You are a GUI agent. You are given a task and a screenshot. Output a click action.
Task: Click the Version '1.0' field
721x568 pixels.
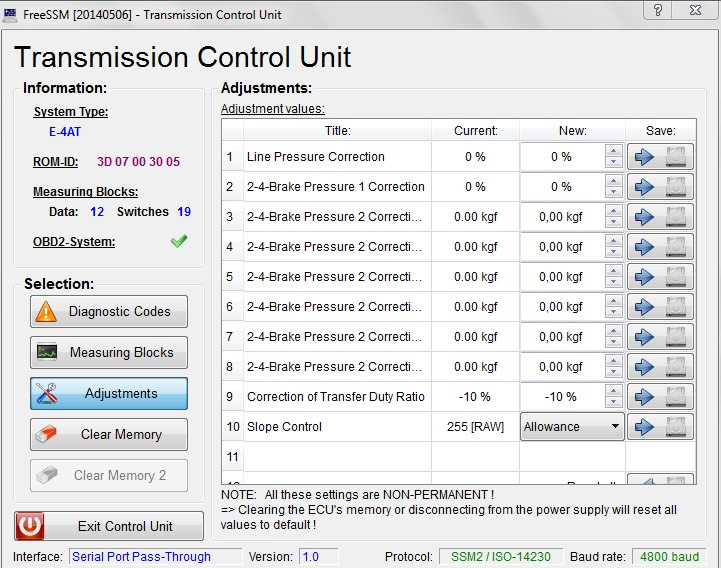tap(318, 557)
